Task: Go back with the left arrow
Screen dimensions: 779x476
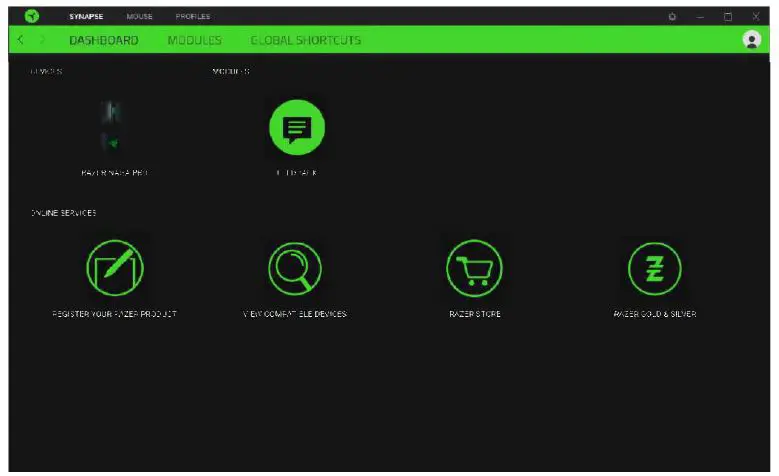Action: 20,40
